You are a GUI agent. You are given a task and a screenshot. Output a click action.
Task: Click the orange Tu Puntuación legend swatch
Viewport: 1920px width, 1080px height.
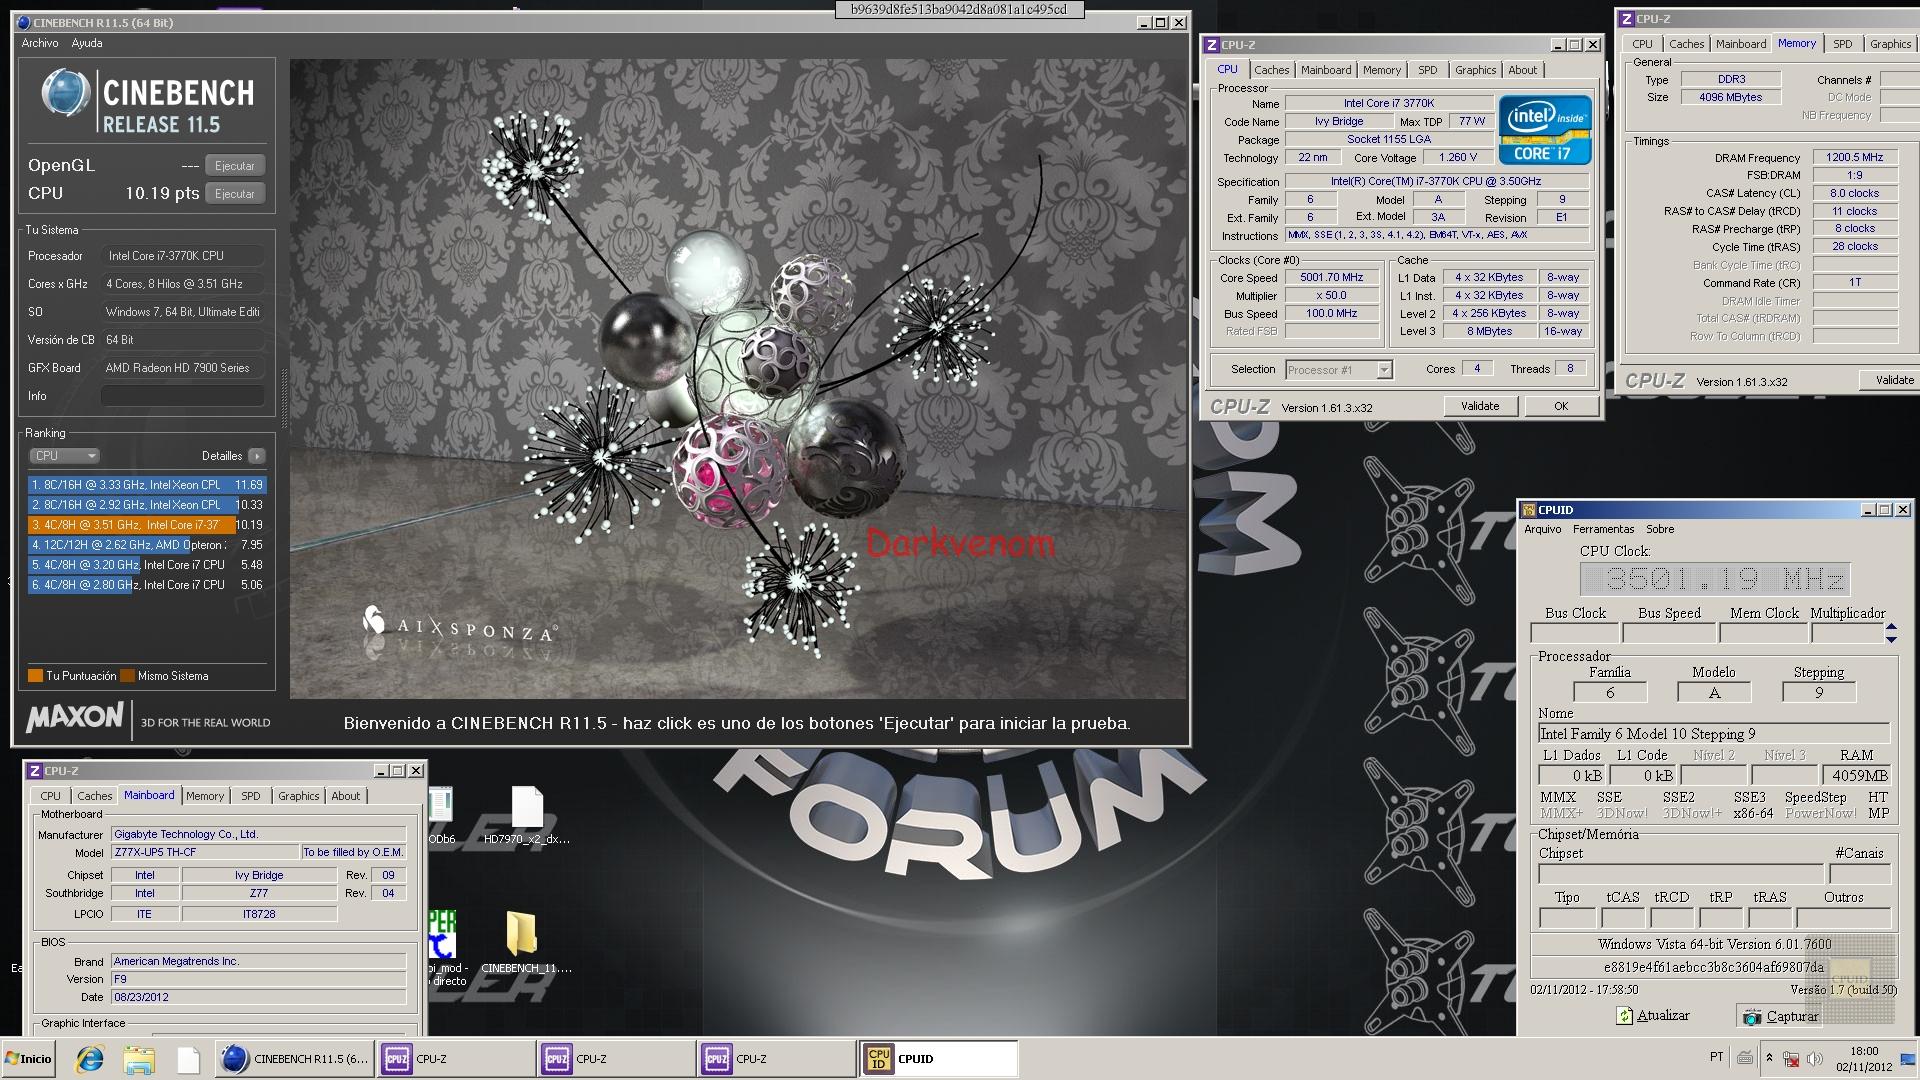click(35, 676)
